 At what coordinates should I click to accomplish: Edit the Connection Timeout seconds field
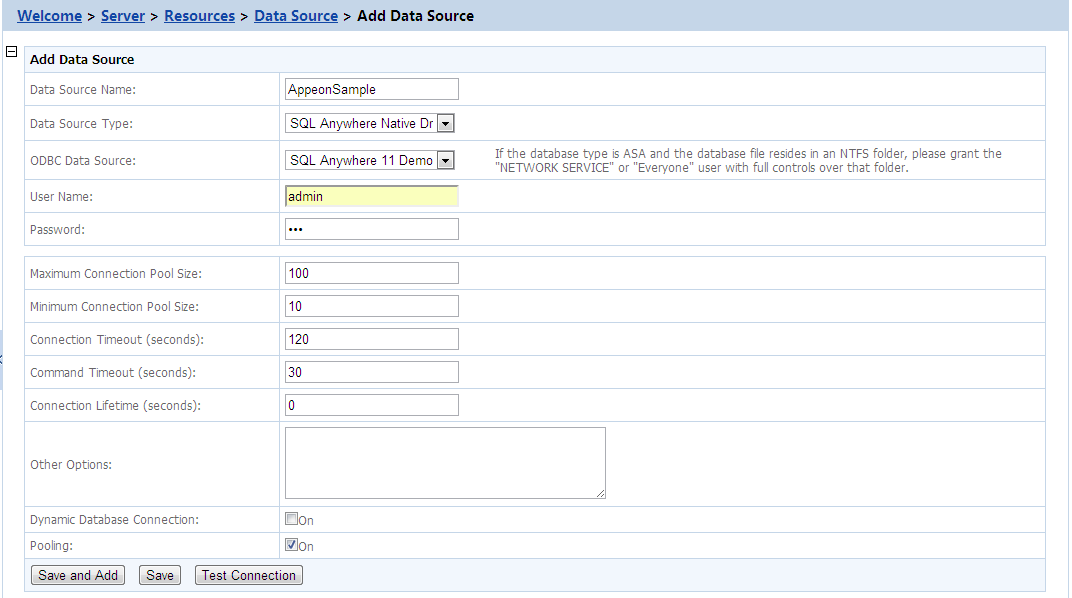371,339
